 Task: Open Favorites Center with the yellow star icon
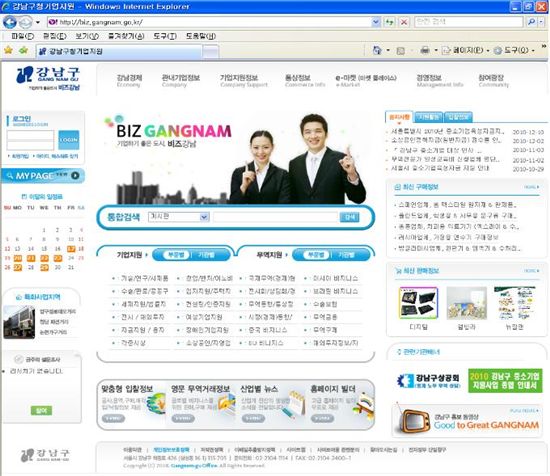[8, 51]
